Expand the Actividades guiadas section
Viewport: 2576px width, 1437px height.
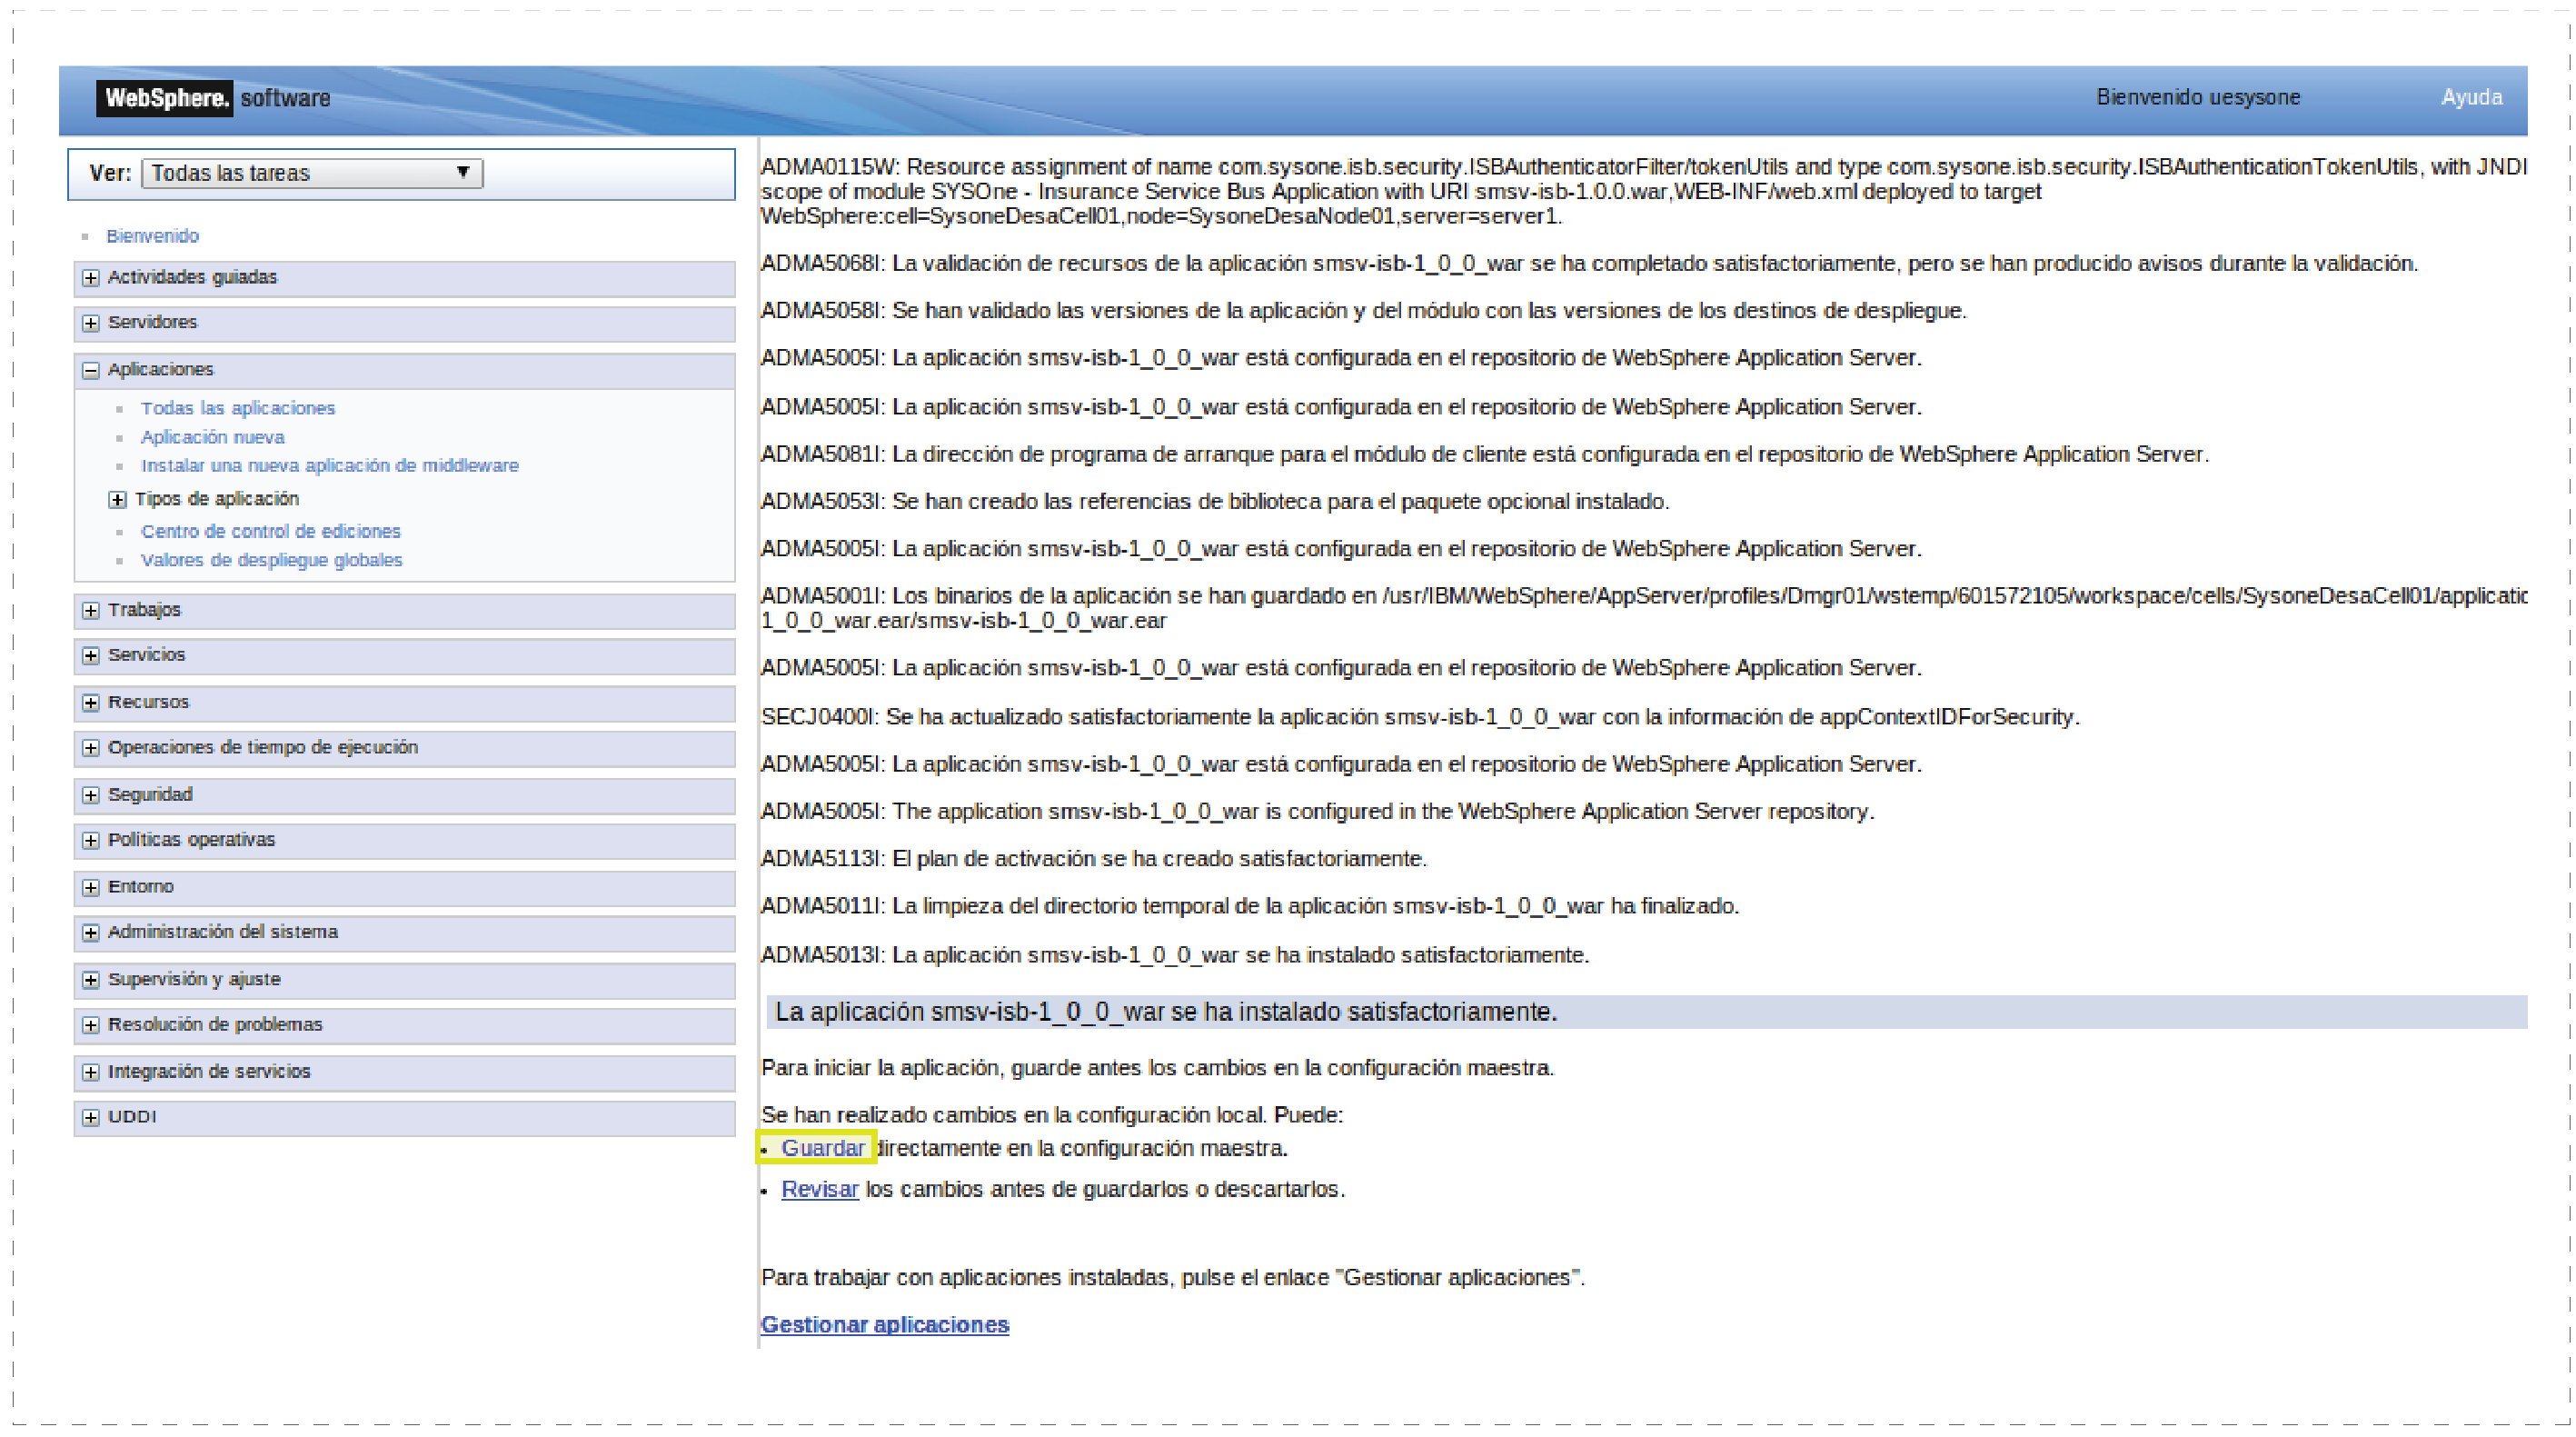(91, 278)
